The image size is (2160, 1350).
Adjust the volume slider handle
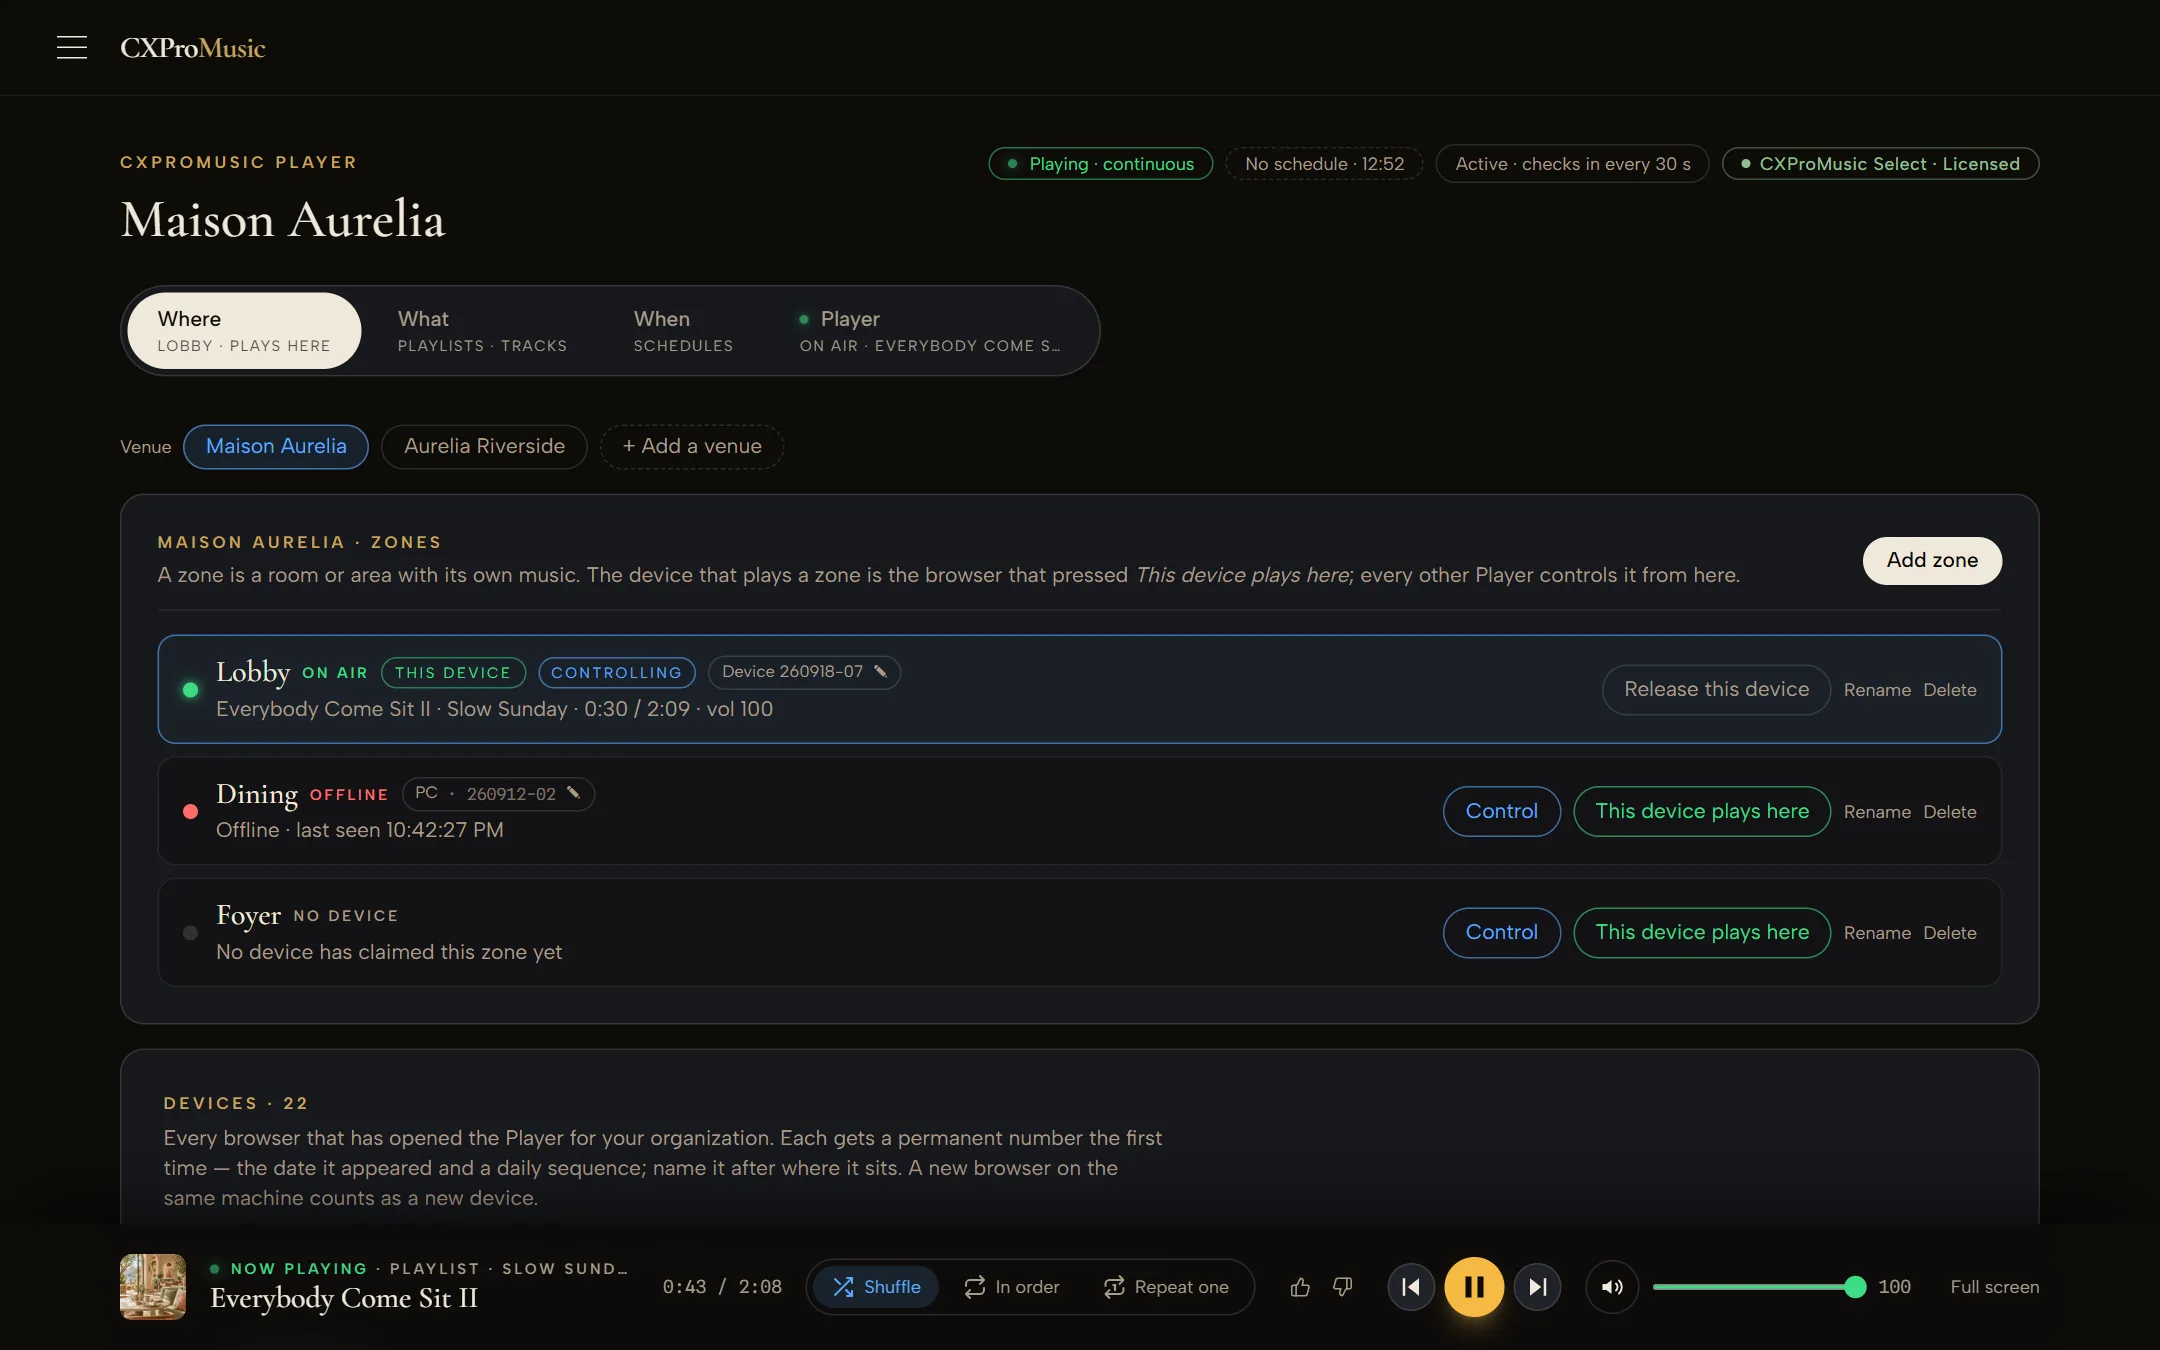point(1855,1287)
